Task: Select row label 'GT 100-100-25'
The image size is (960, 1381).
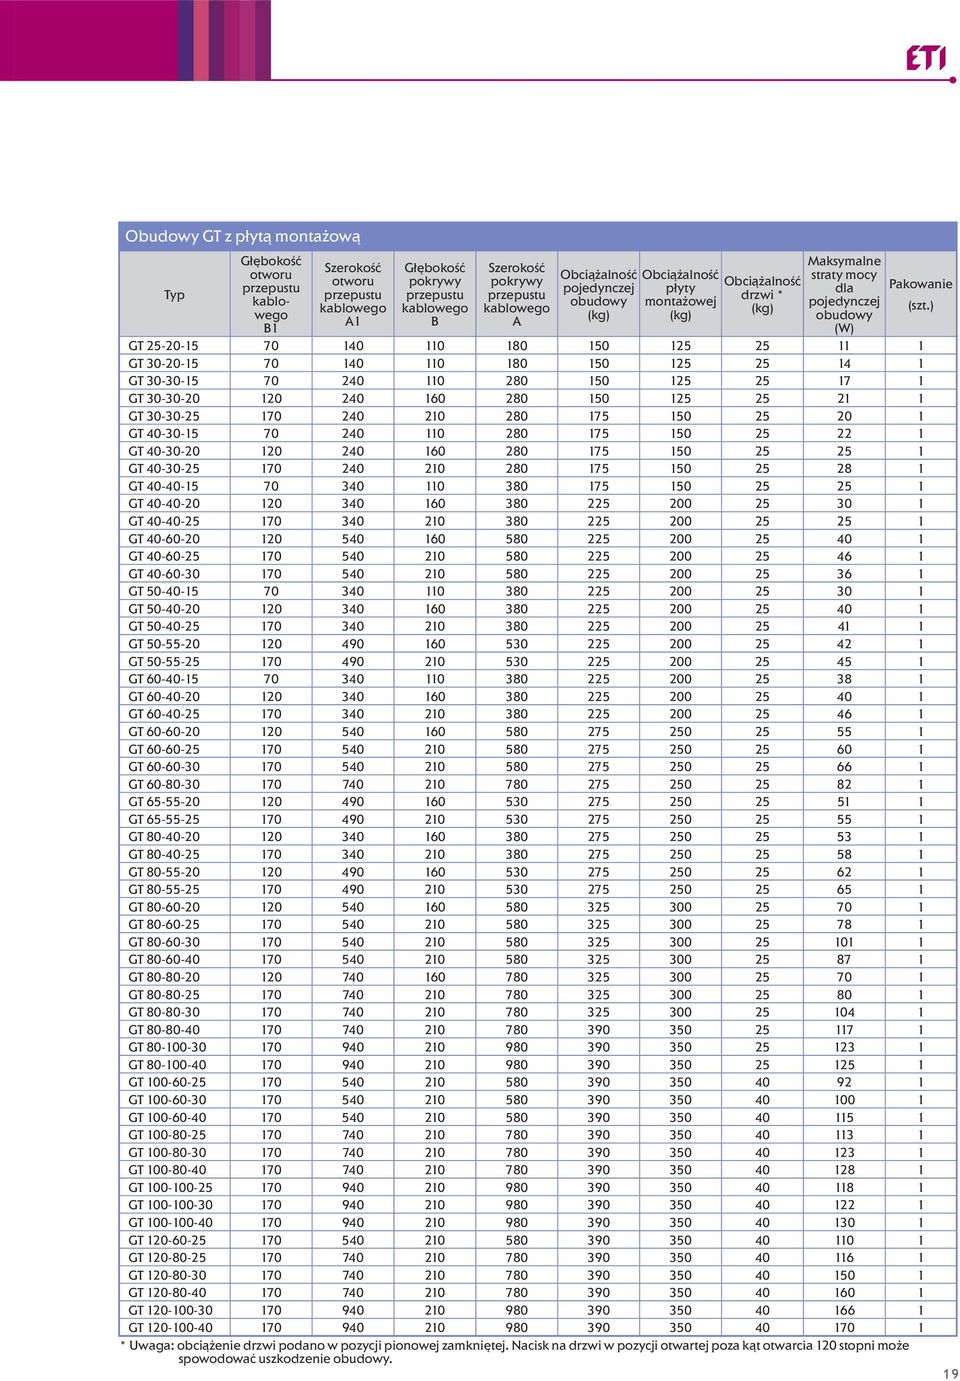Action: pyautogui.click(x=170, y=1187)
